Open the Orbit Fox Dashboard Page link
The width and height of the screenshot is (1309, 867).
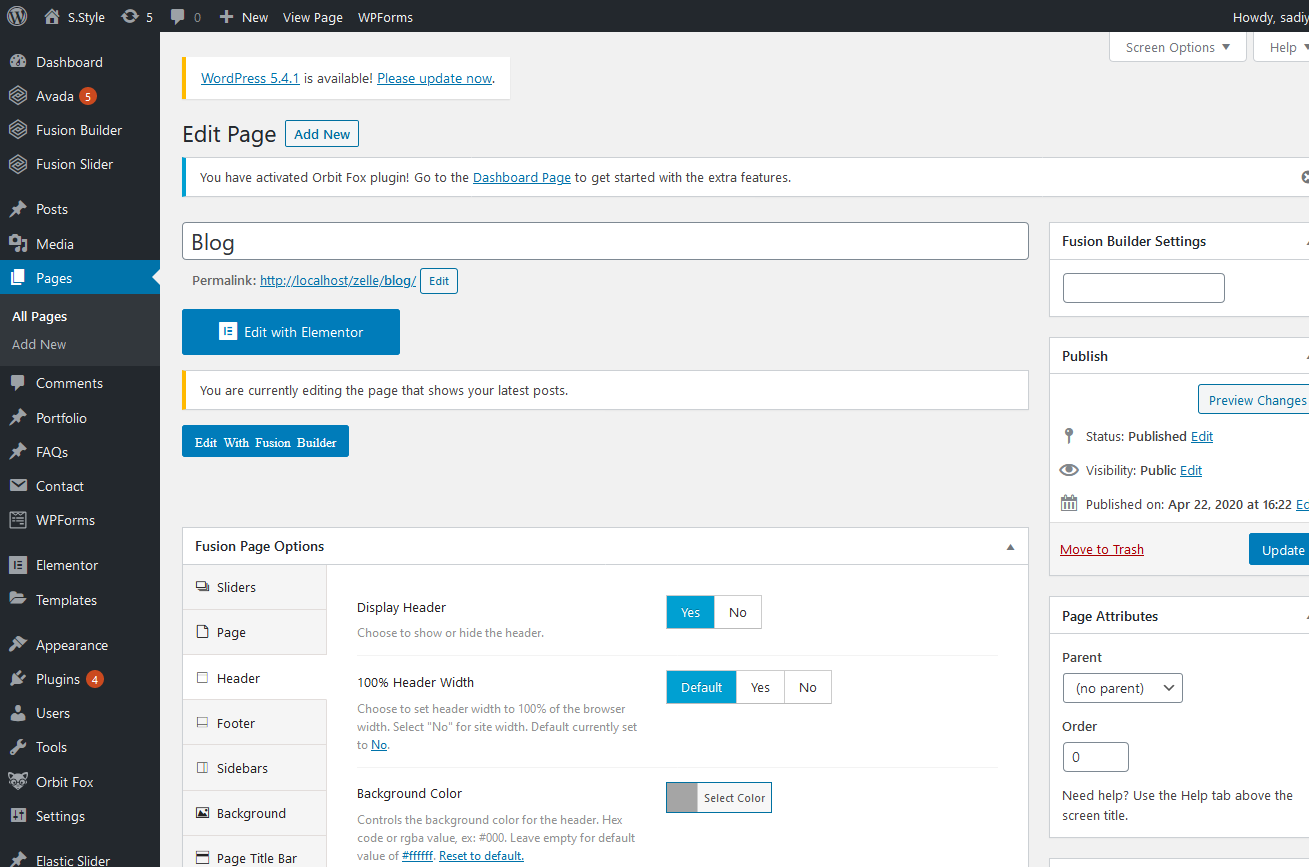522,177
